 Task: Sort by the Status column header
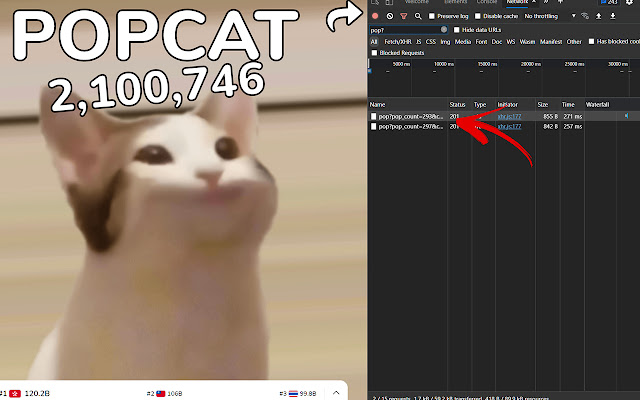459,104
